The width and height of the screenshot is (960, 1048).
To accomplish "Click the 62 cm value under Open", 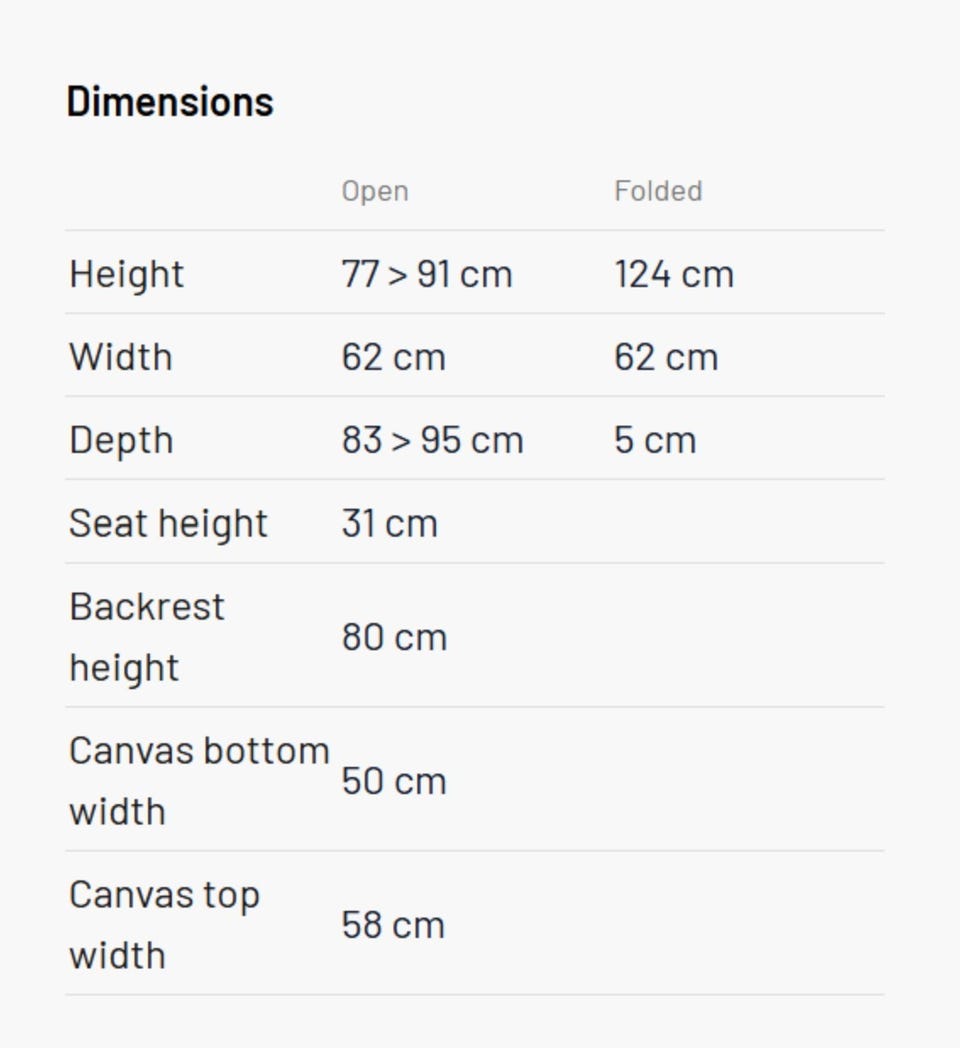I will pyautogui.click(x=394, y=357).
